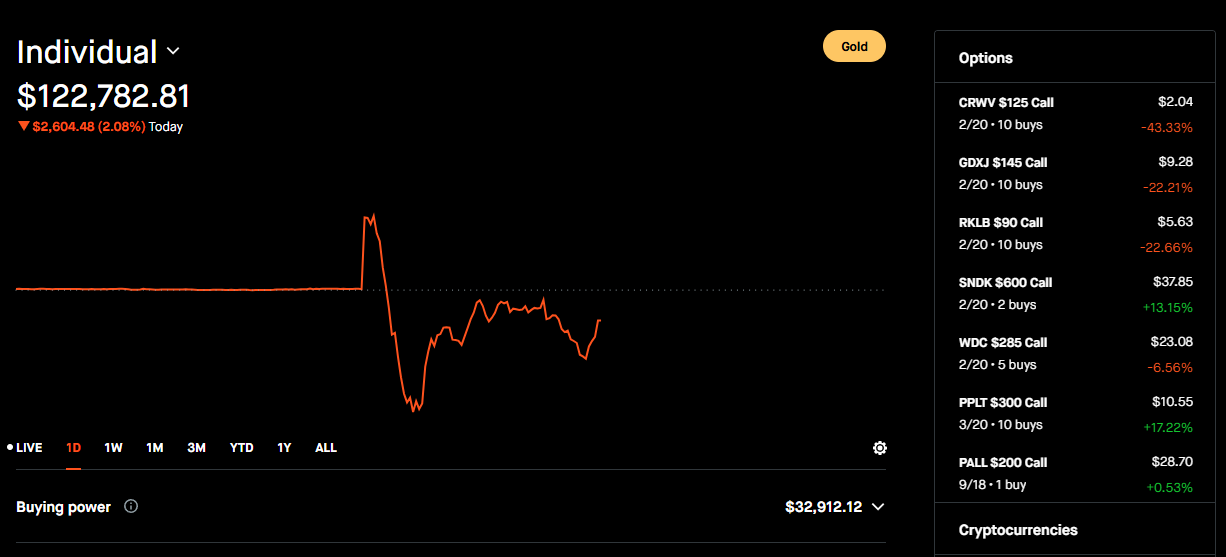This screenshot has width=1226, height=557.
Task: Switch chart to YTD range
Action: 241,447
